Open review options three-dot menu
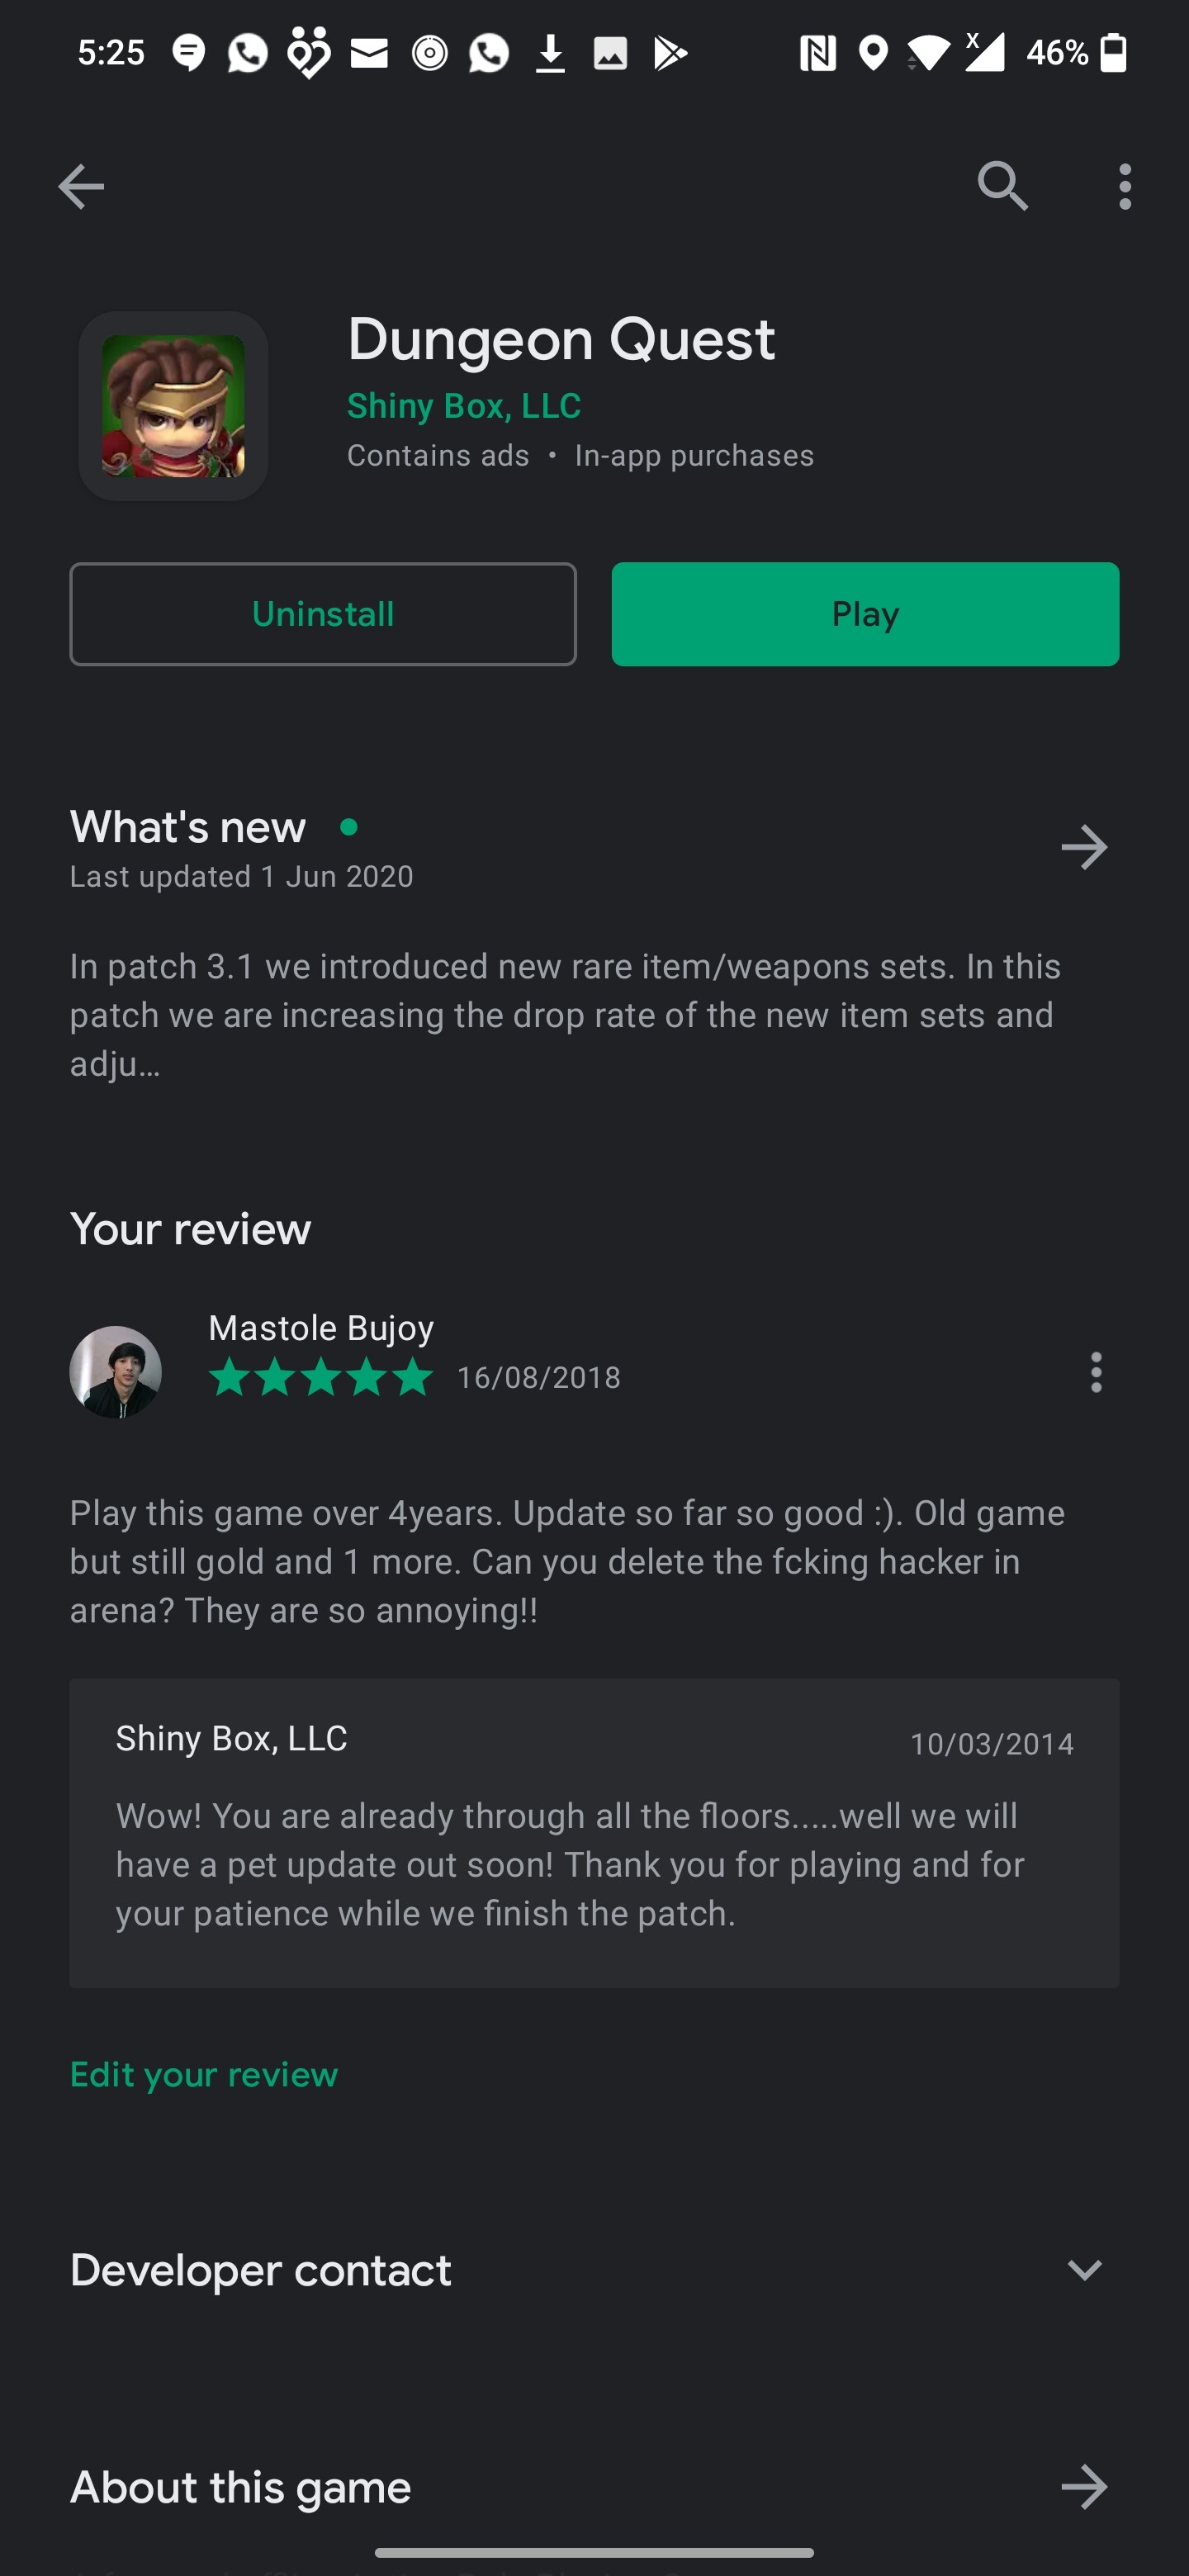Viewport: 1189px width, 2576px height. (x=1096, y=1372)
